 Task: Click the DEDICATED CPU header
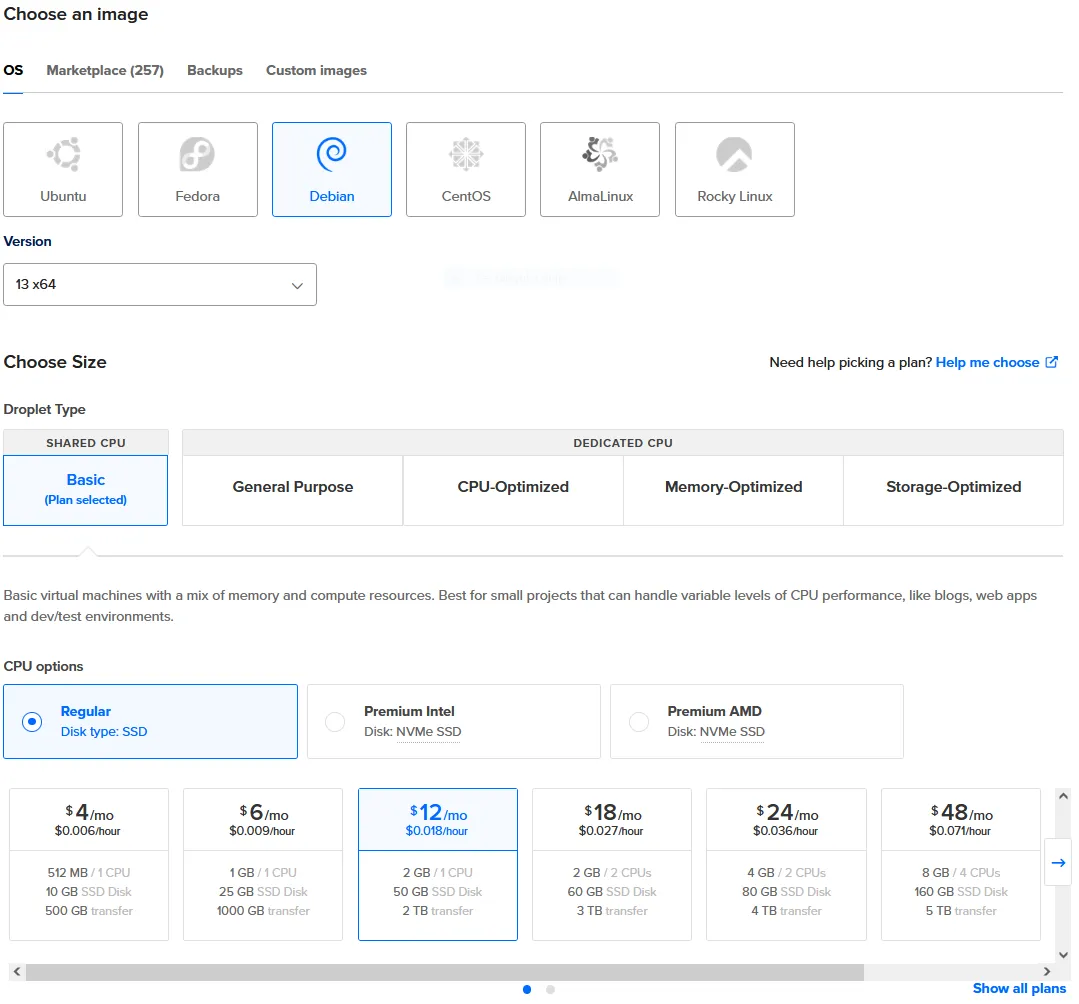[x=623, y=443]
